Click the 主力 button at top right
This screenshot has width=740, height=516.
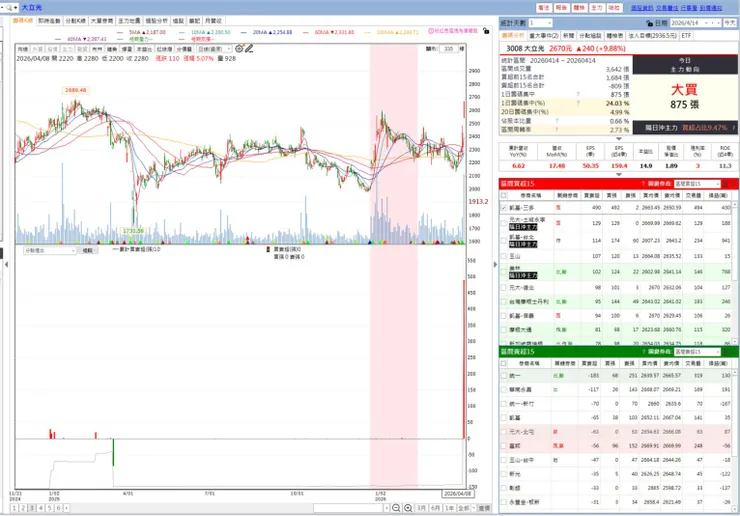[x=597, y=8]
